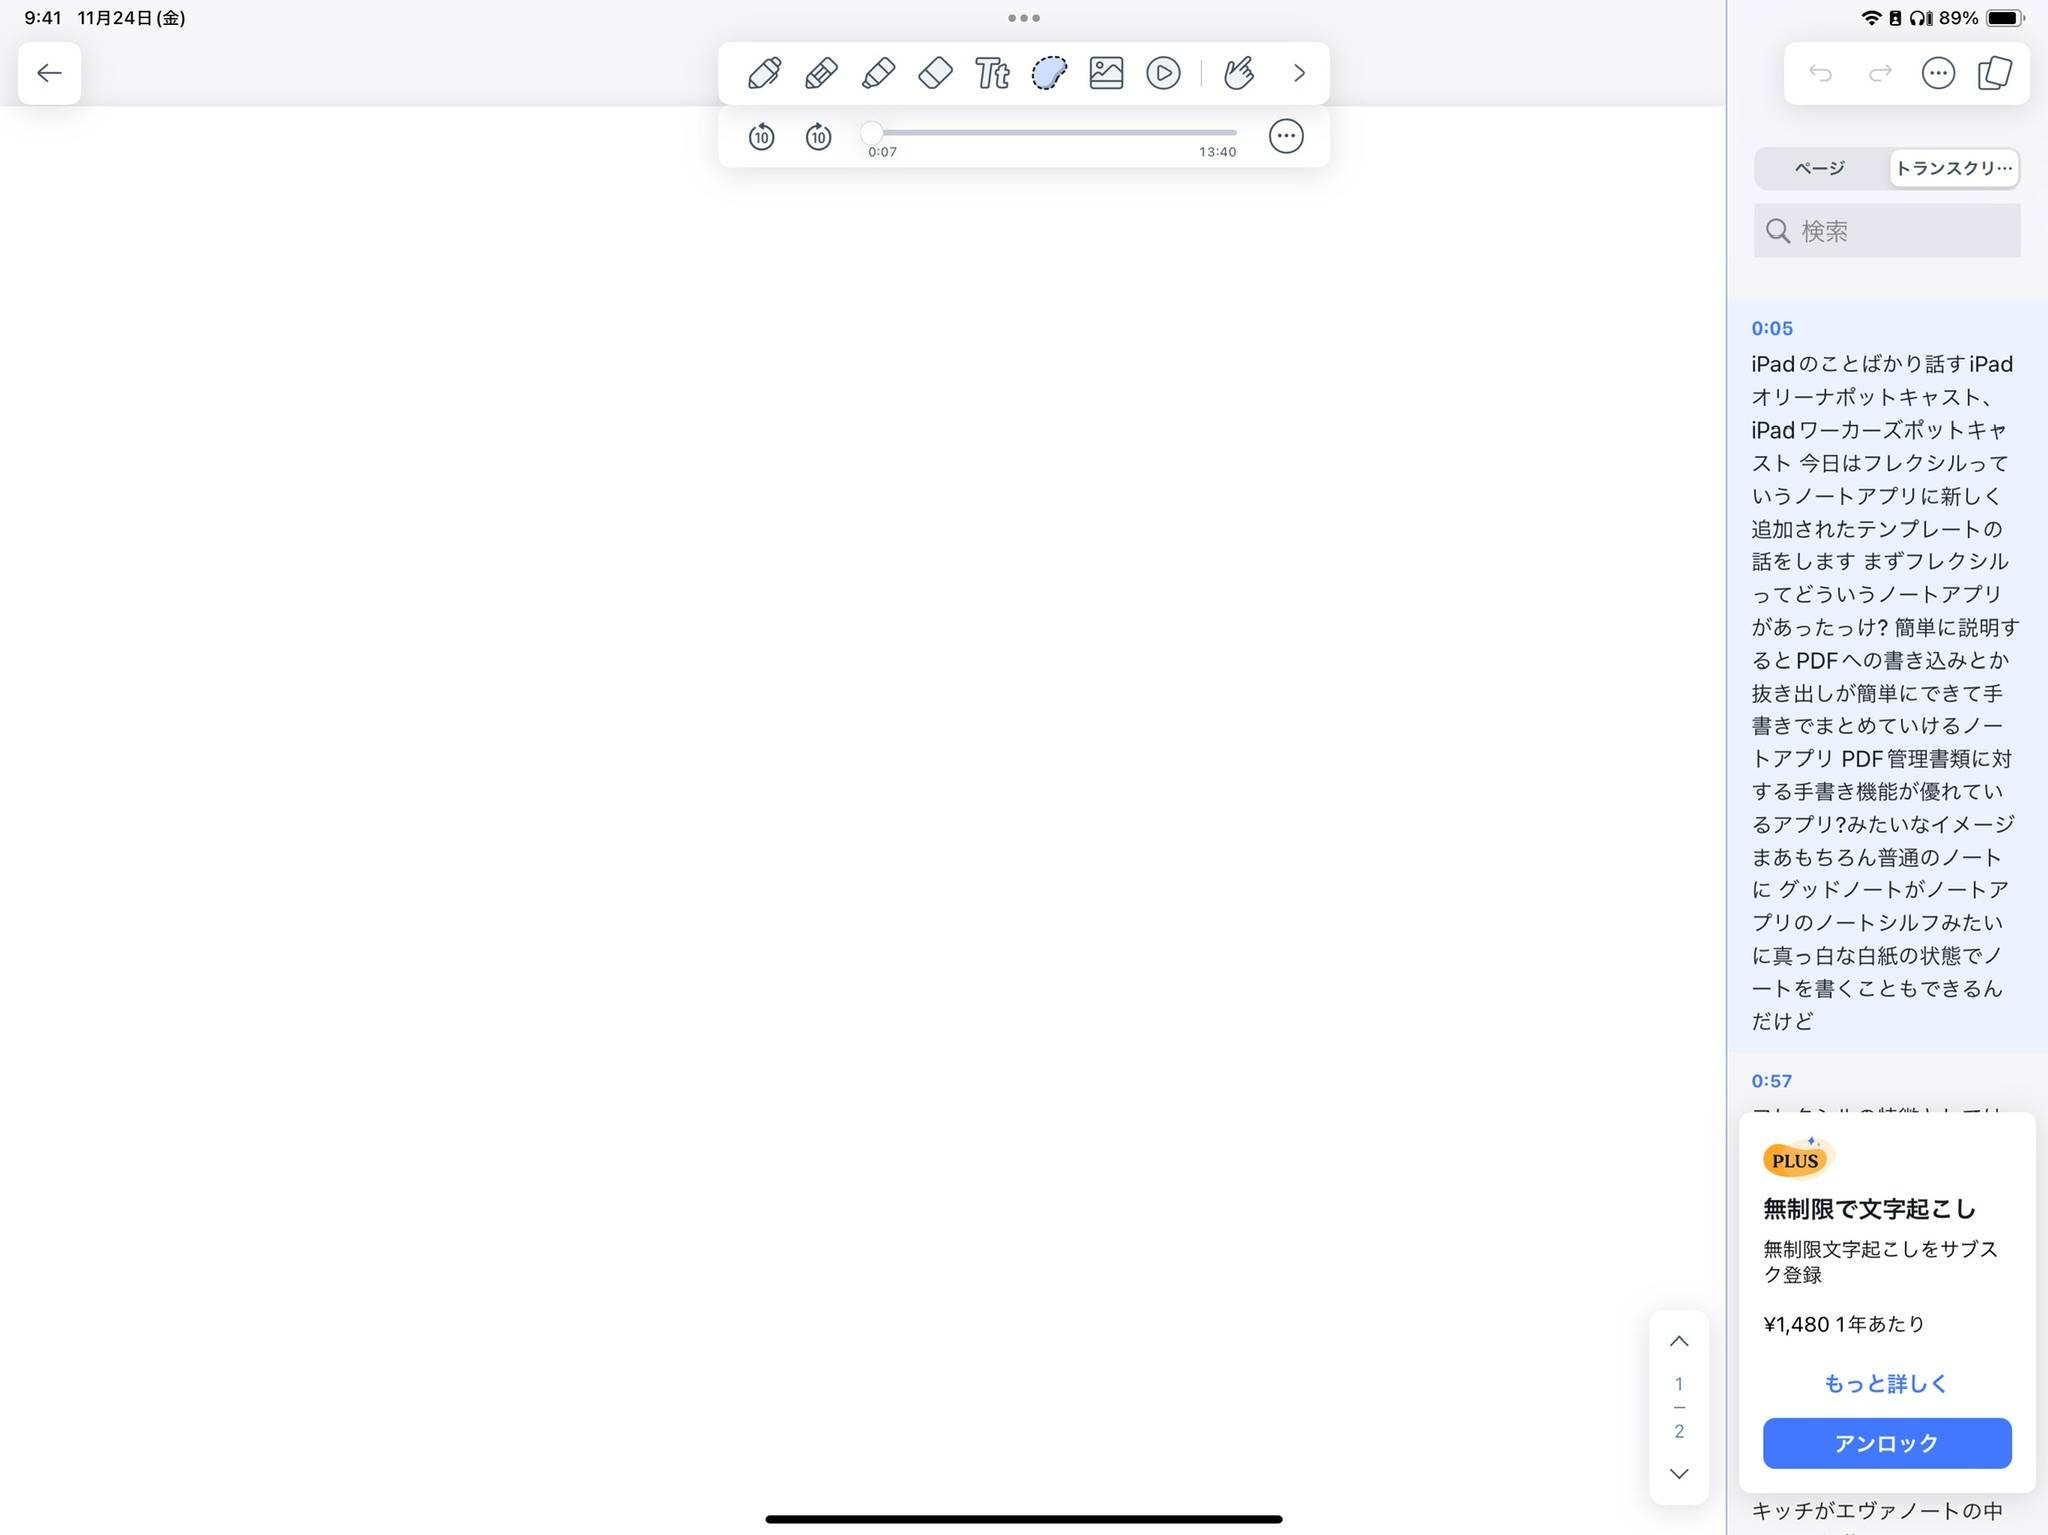Screen dimensions: 2048x1535
Task: Go back with the back arrow
Action: point(49,72)
